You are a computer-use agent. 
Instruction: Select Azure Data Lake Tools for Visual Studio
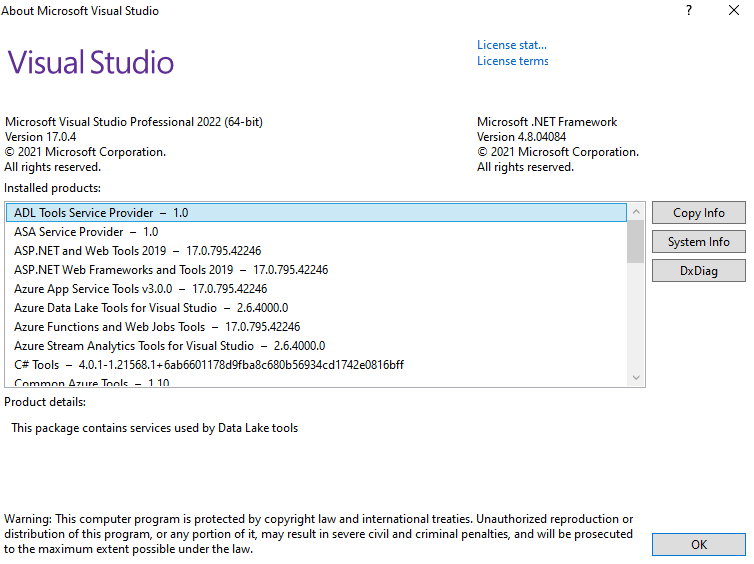pyautogui.click(x=316, y=308)
